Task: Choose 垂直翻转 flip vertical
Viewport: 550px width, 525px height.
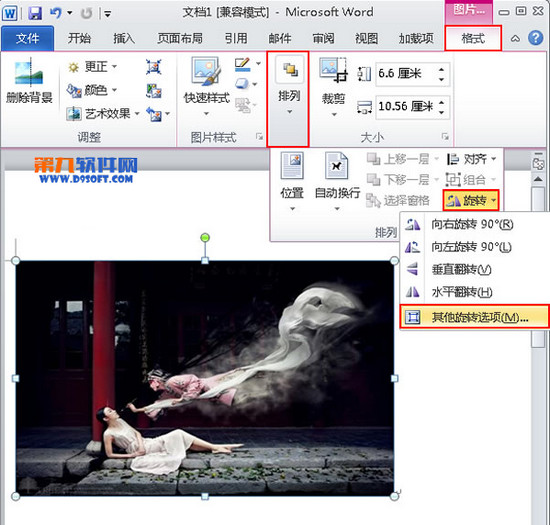Action: 474,269
